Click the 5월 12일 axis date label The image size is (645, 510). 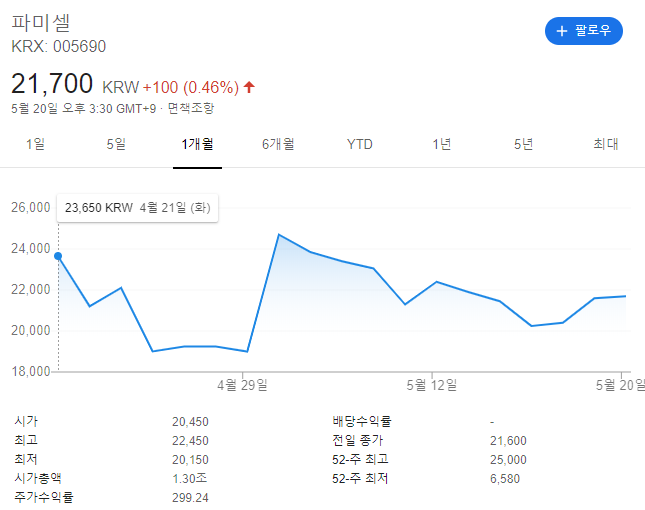(x=432, y=385)
